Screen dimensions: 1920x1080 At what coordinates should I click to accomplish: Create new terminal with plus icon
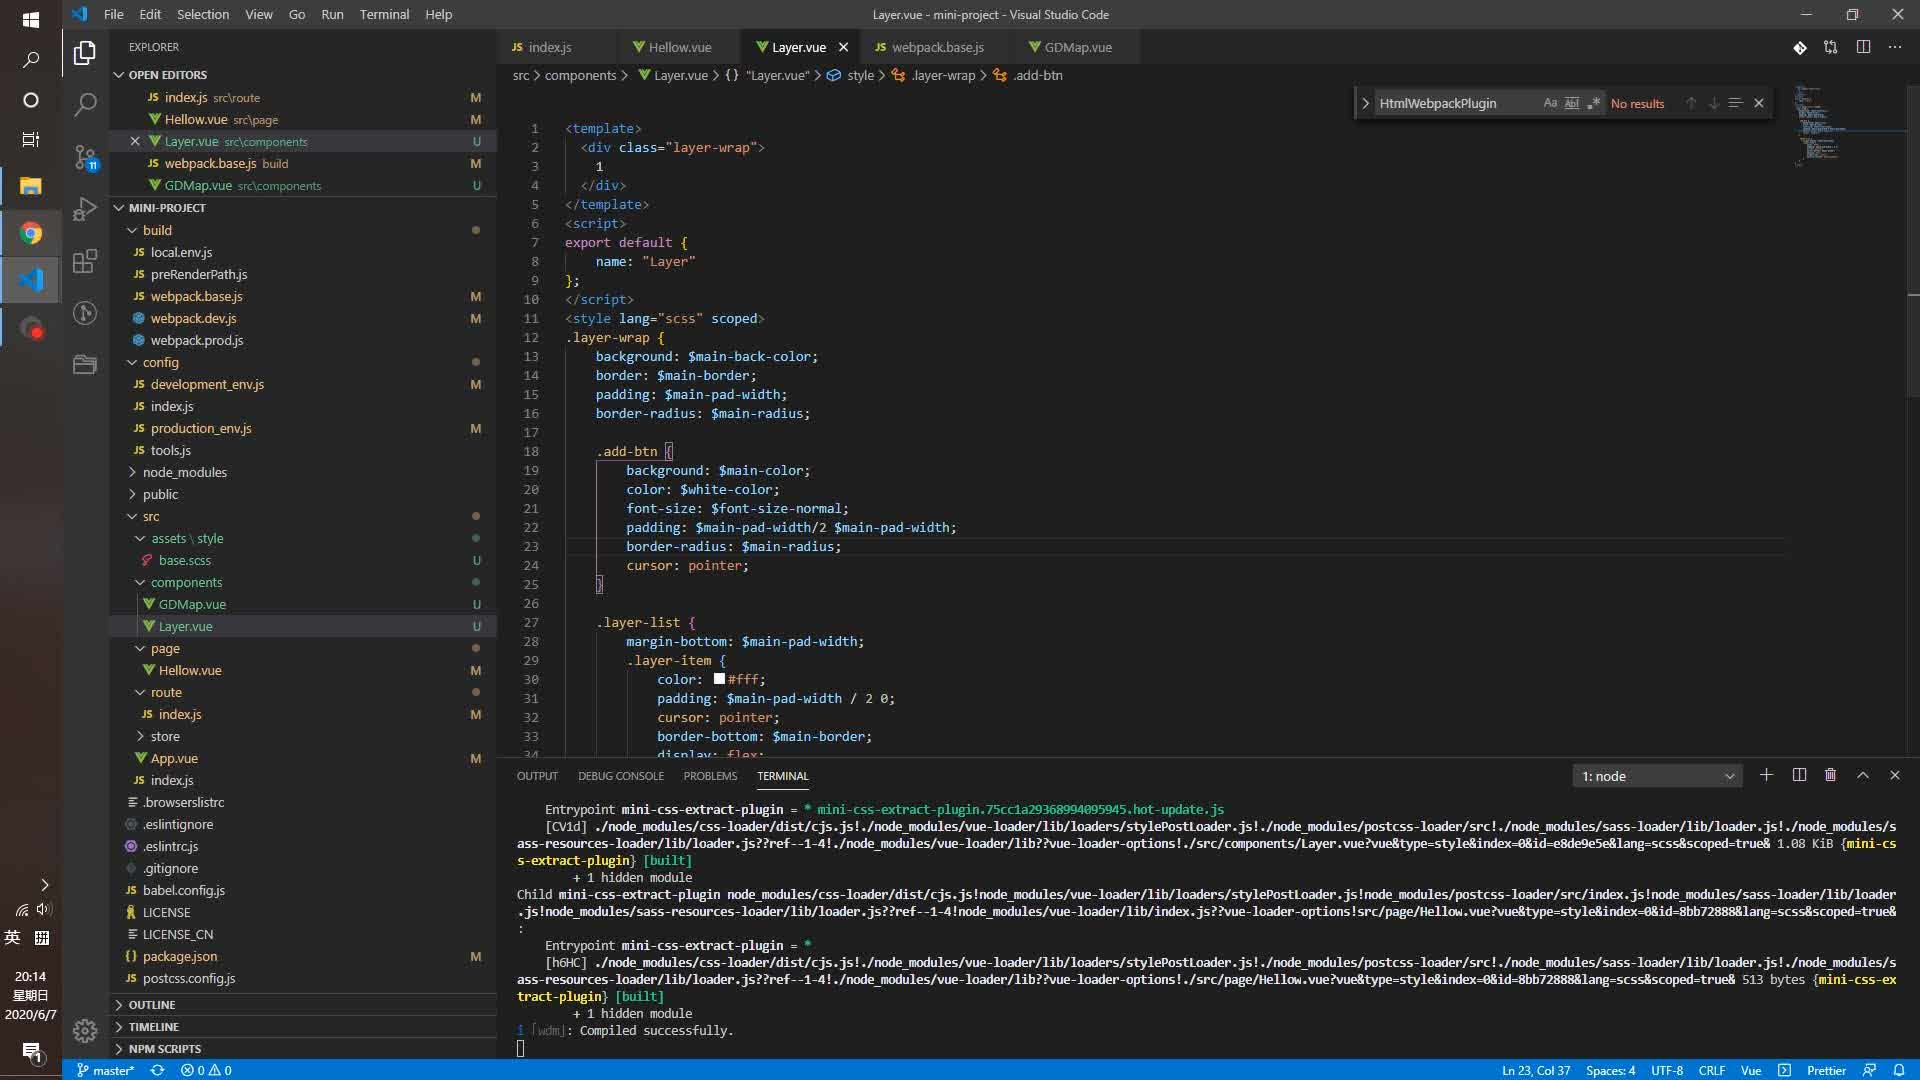(1766, 775)
